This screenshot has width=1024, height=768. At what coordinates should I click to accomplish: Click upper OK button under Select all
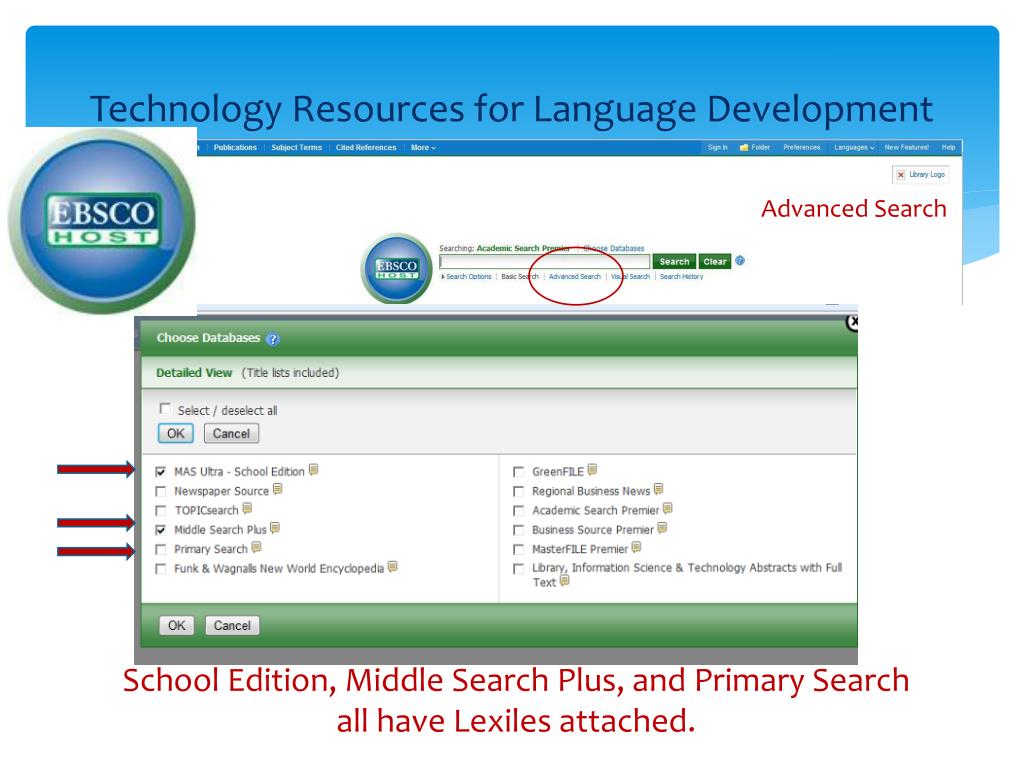(x=176, y=434)
